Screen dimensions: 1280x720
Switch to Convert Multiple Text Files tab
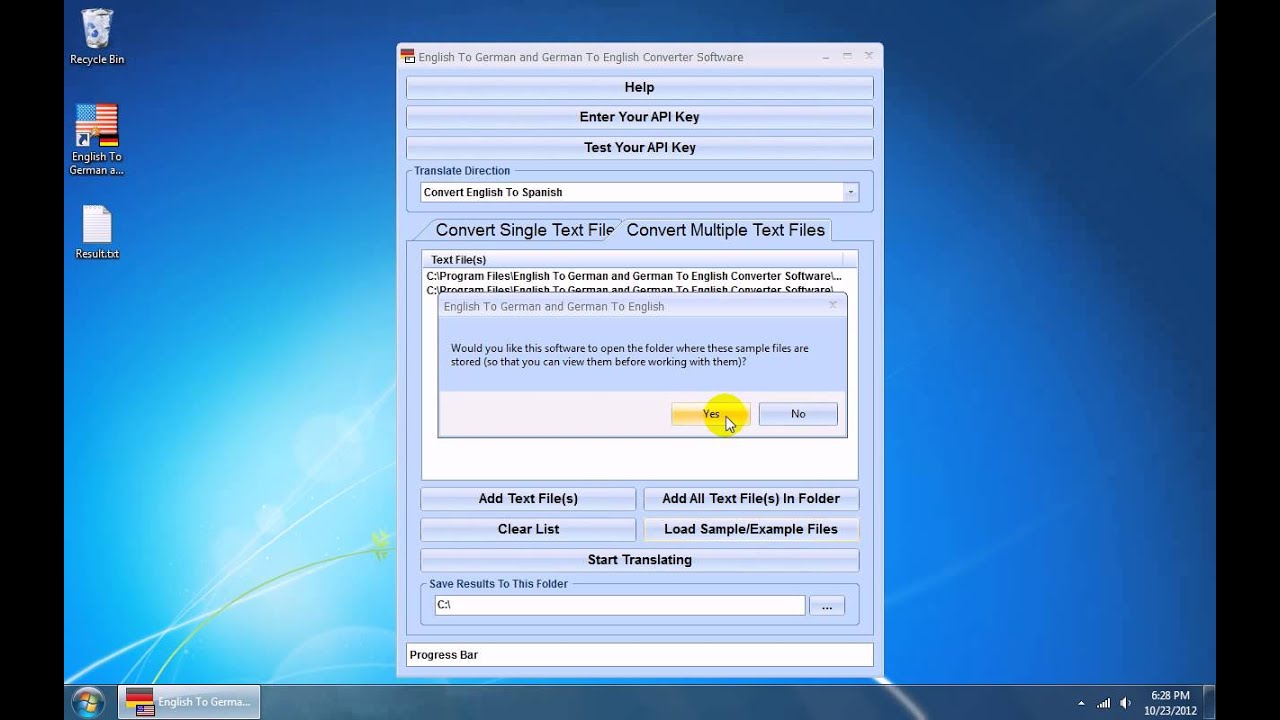click(726, 230)
